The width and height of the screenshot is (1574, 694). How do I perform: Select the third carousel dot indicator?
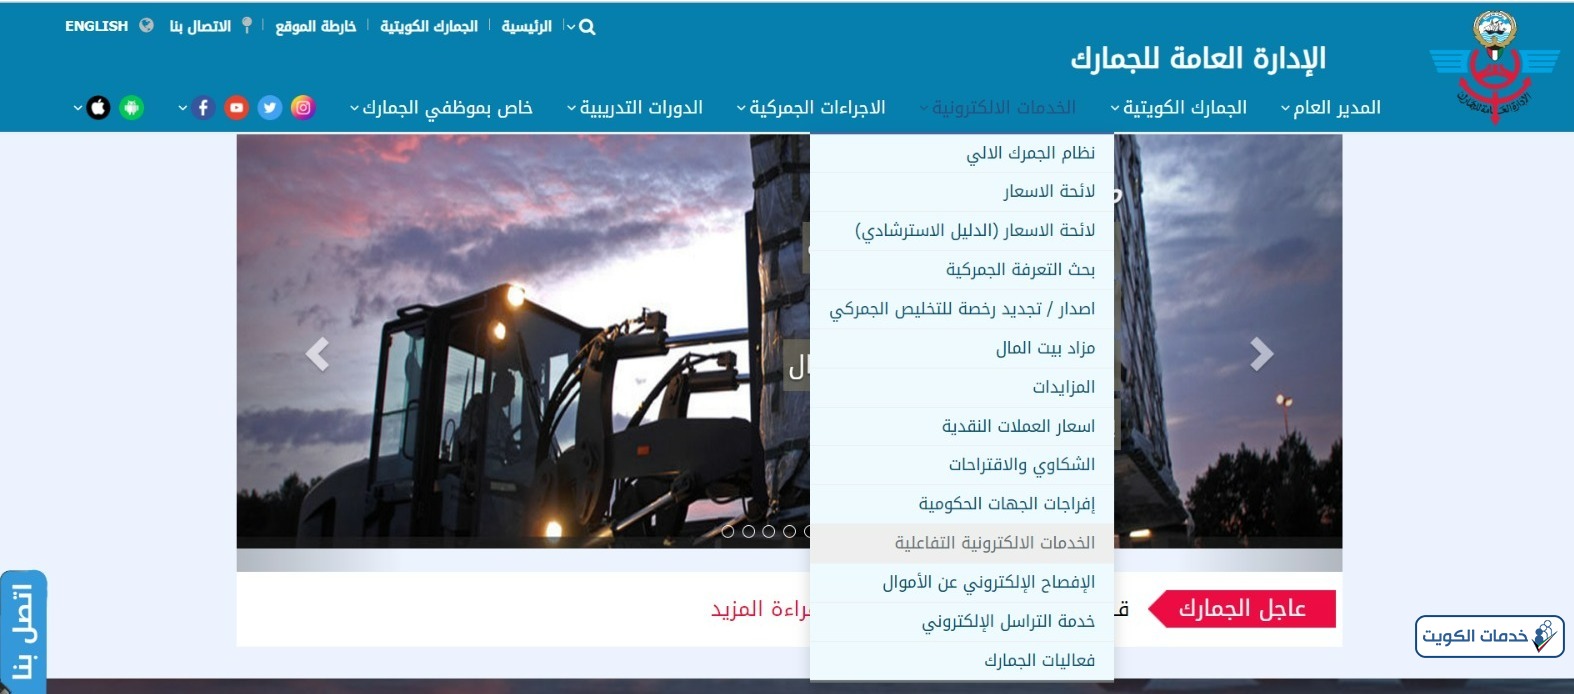769,531
